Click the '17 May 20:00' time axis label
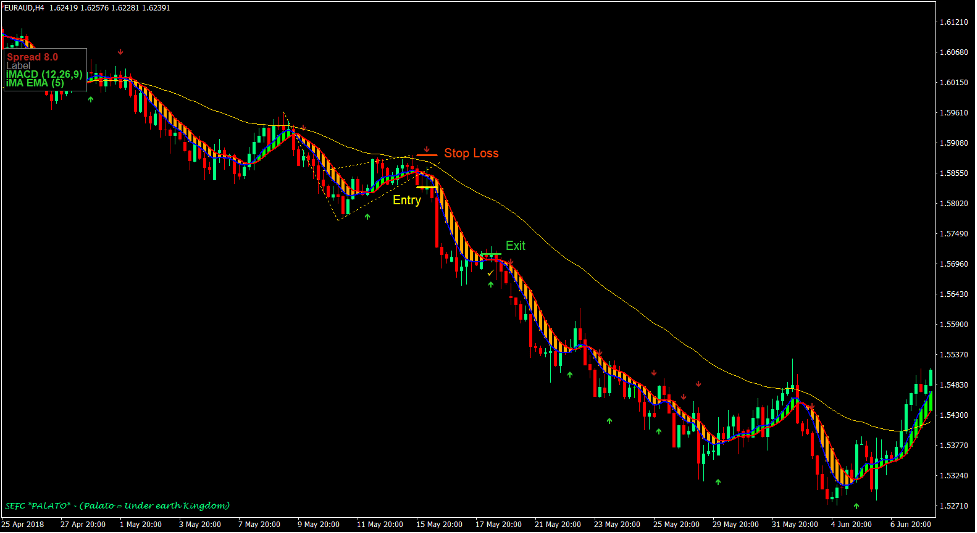 (498, 524)
